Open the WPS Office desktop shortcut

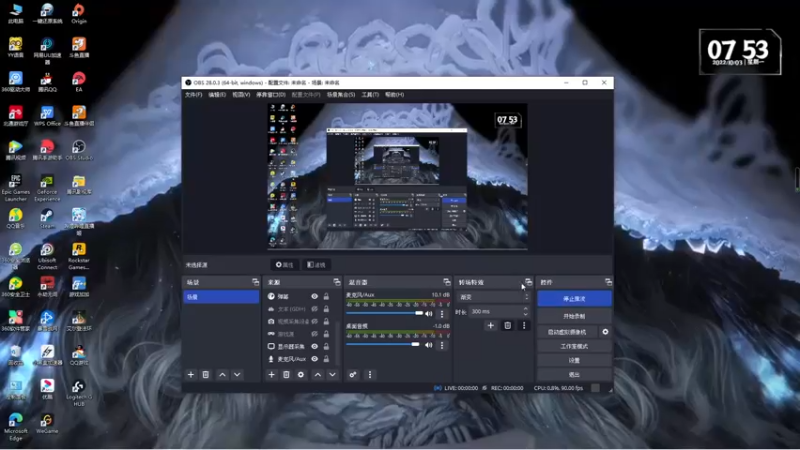(47, 116)
